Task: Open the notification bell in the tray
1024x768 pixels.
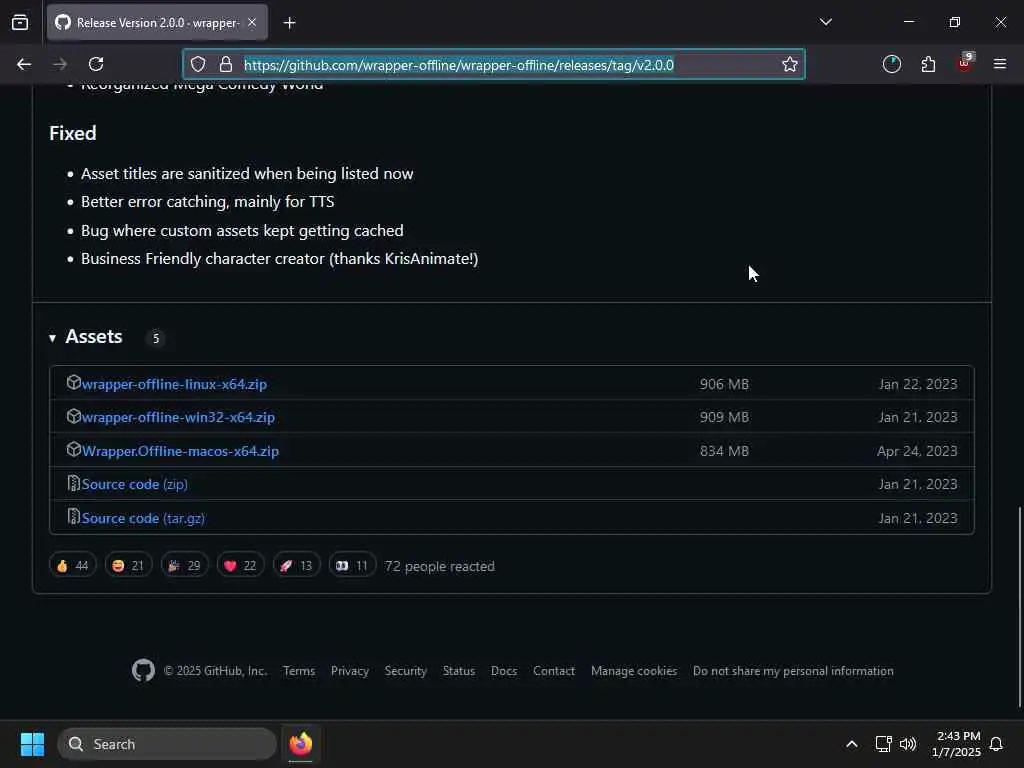Action: pos(996,744)
